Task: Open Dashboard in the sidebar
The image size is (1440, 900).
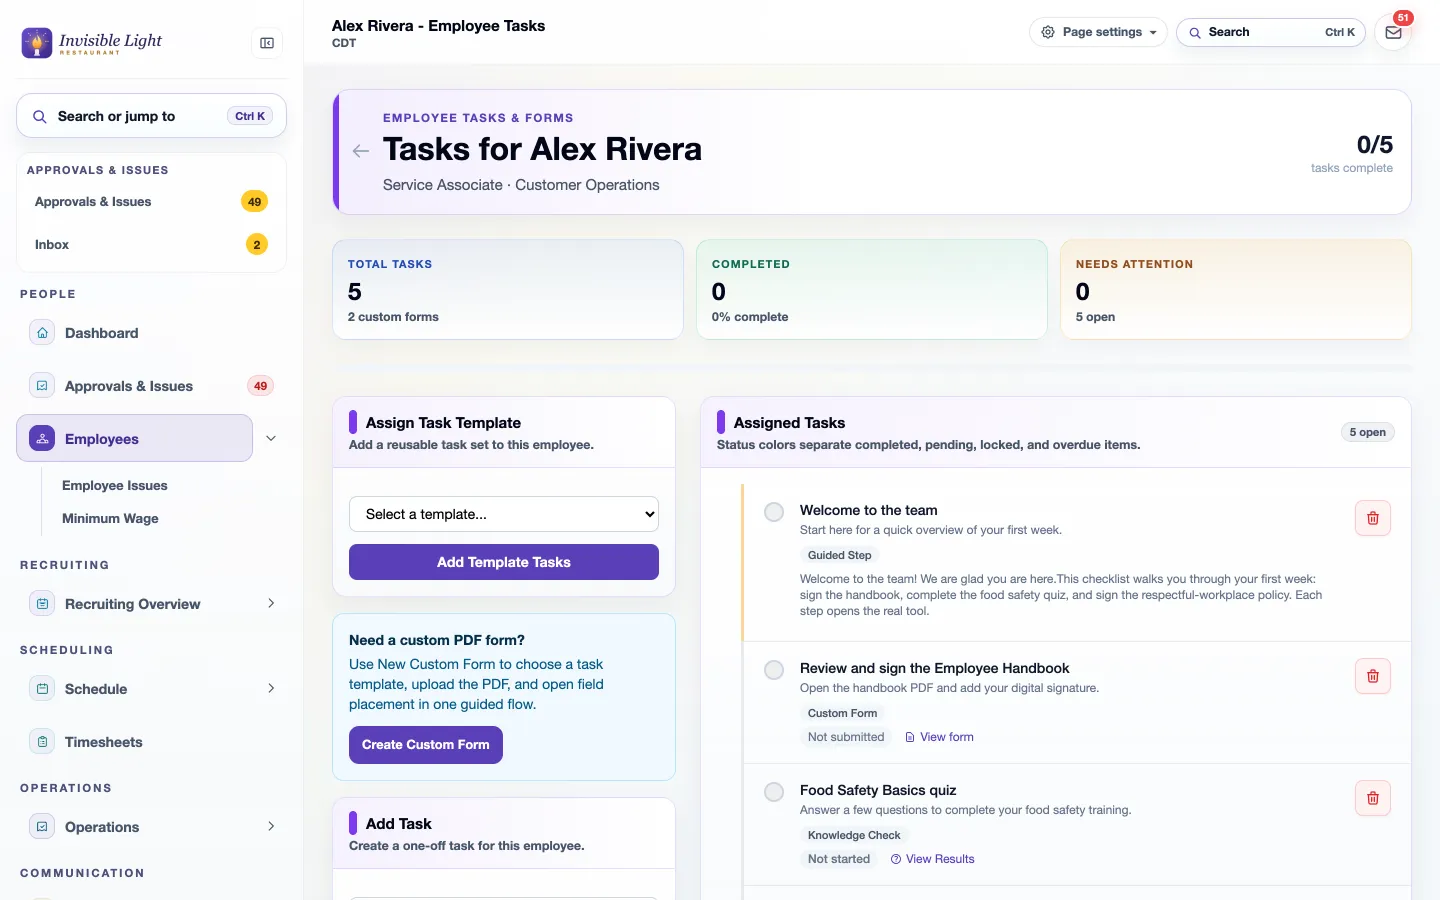Action: [102, 333]
